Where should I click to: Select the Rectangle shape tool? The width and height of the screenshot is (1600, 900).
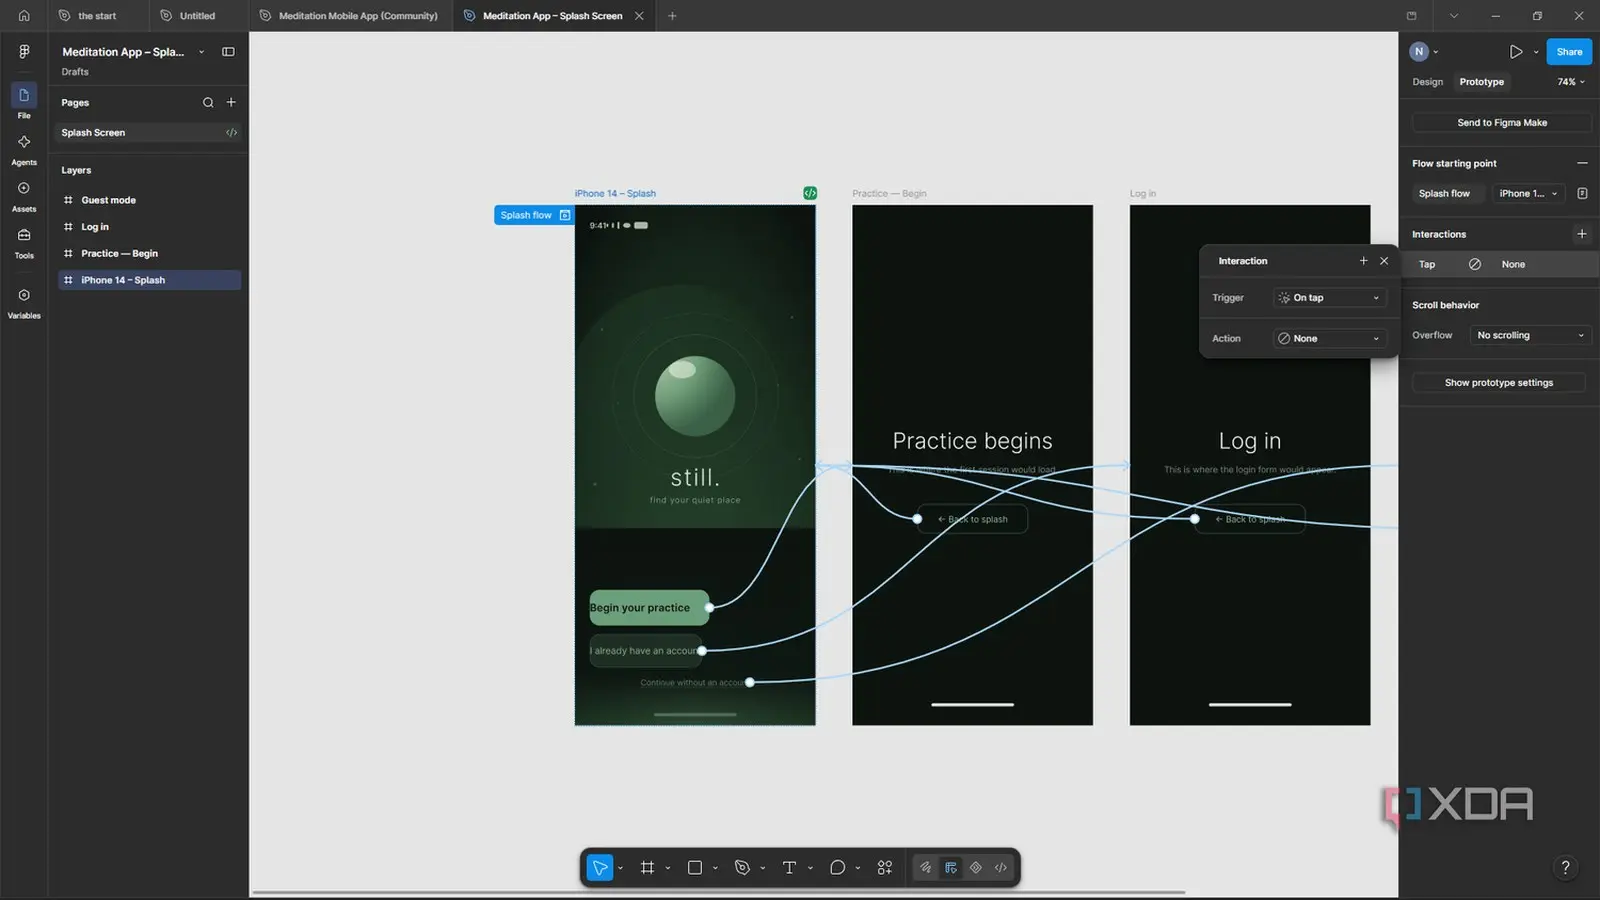(x=695, y=867)
